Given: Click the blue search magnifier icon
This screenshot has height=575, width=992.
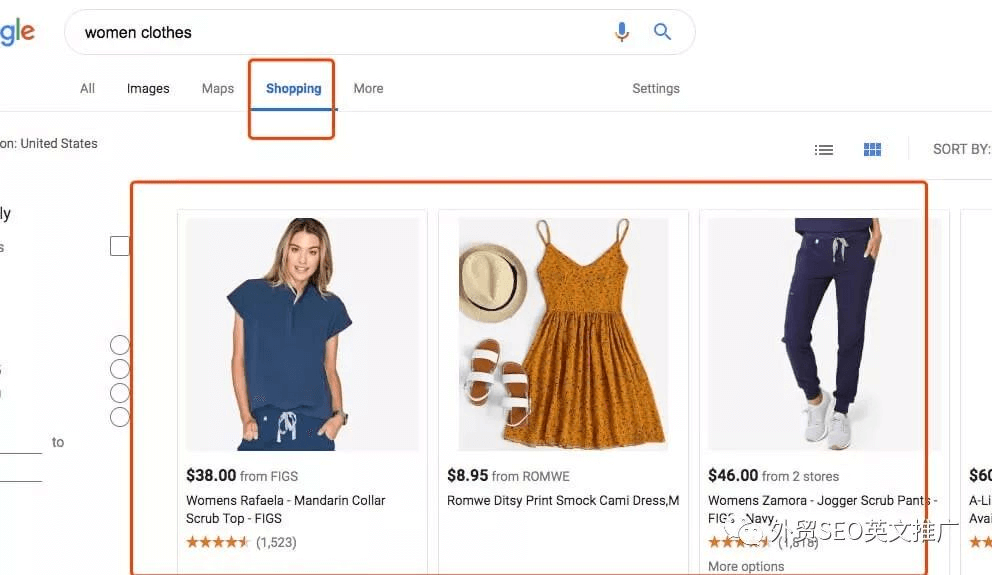Looking at the screenshot, I should coord(662,32).
